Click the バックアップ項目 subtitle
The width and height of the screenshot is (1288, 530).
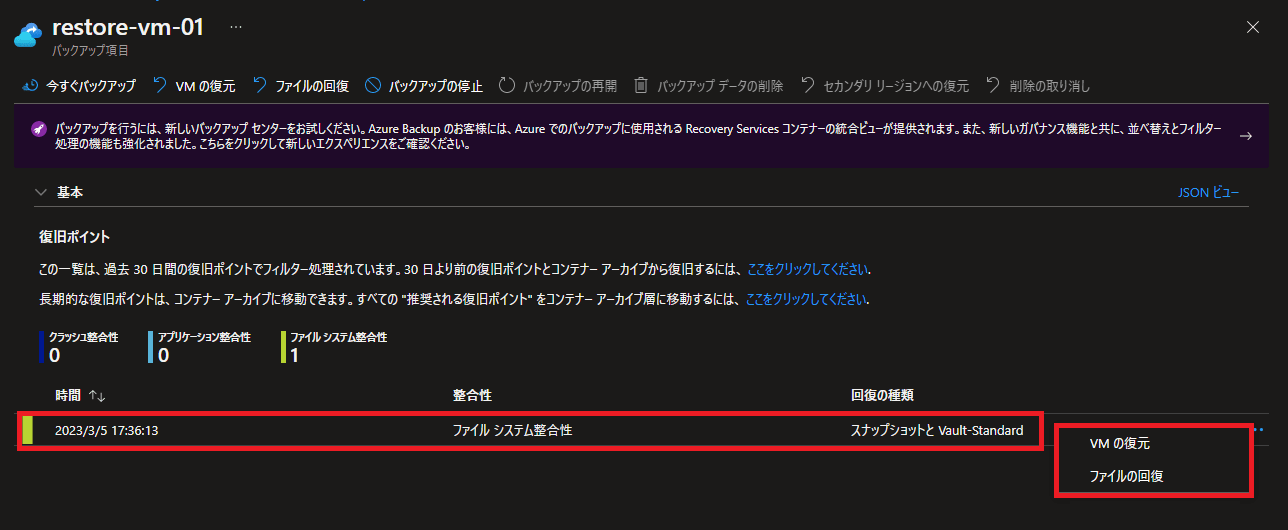click(90, 50)
